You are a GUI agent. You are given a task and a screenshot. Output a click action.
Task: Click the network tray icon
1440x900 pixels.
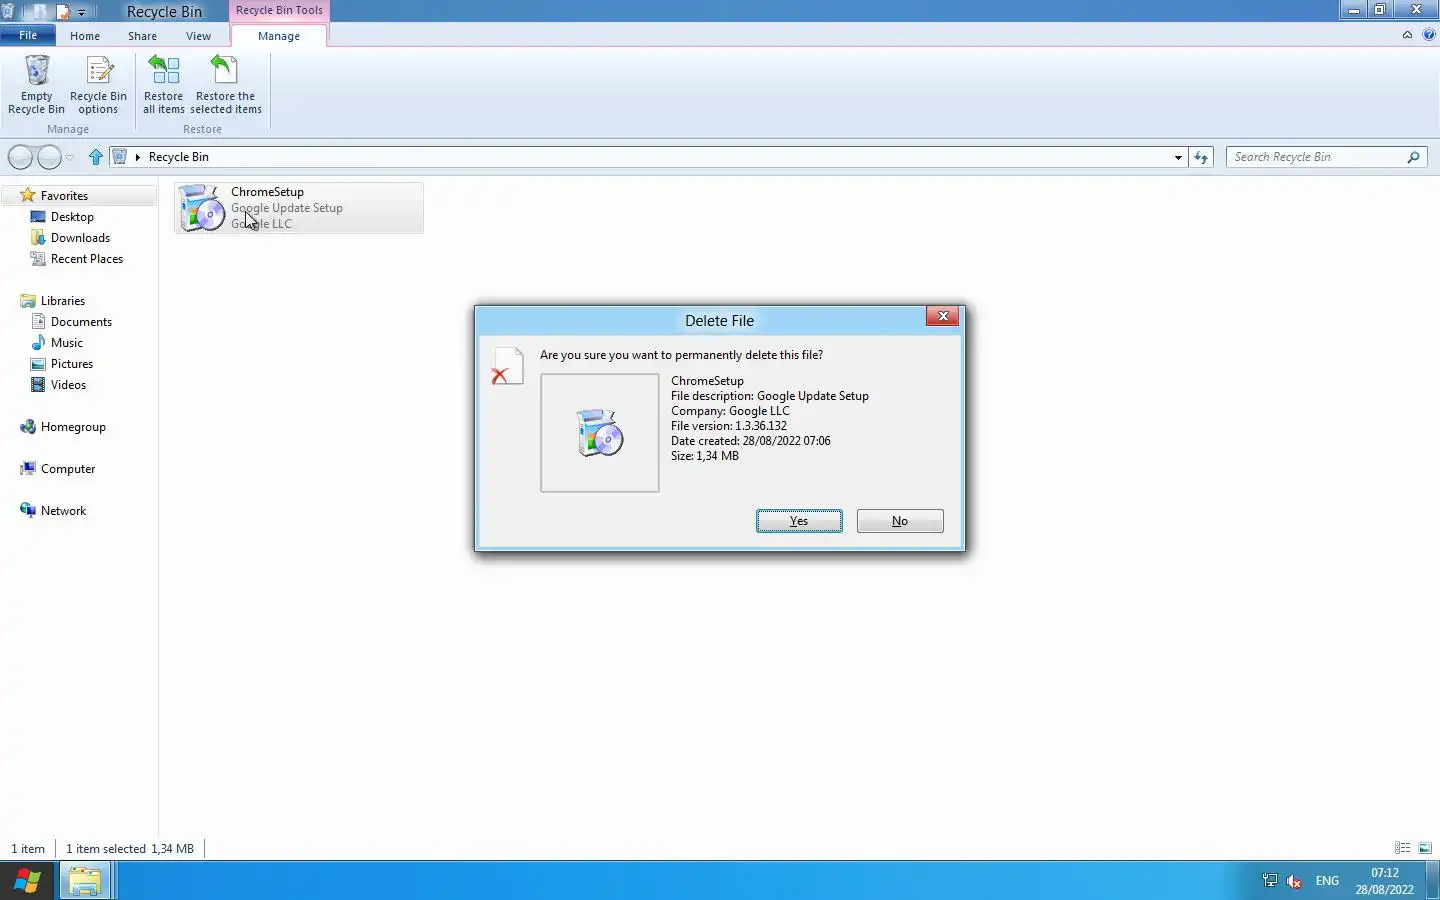pyautogui.click(x=1270, y=881)
